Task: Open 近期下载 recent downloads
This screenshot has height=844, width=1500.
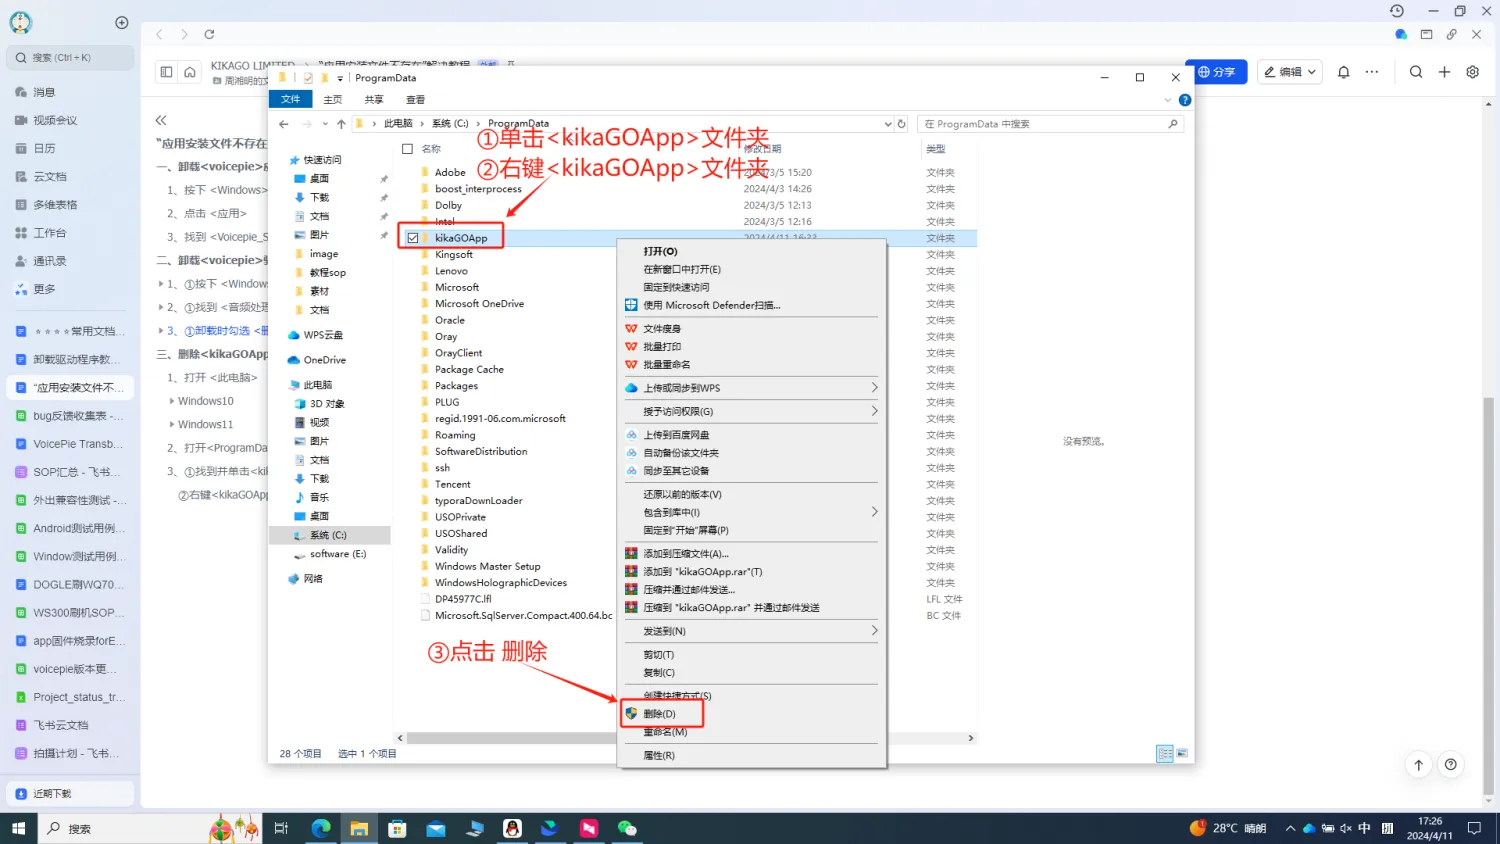Action: point(52,793)
